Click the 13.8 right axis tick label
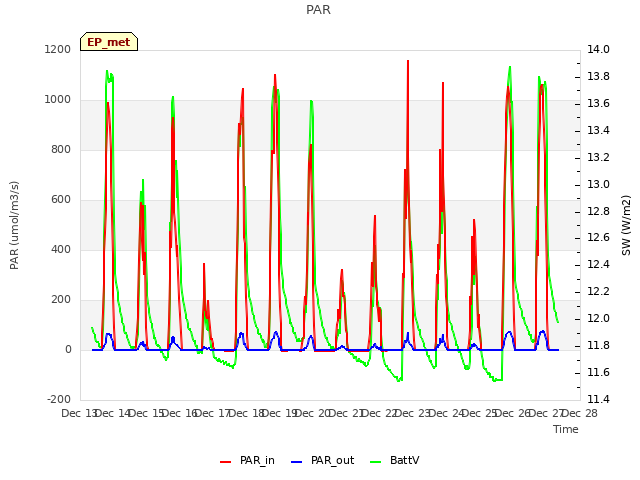The height and width of the screenshot is (480, 640). (598, 76)
